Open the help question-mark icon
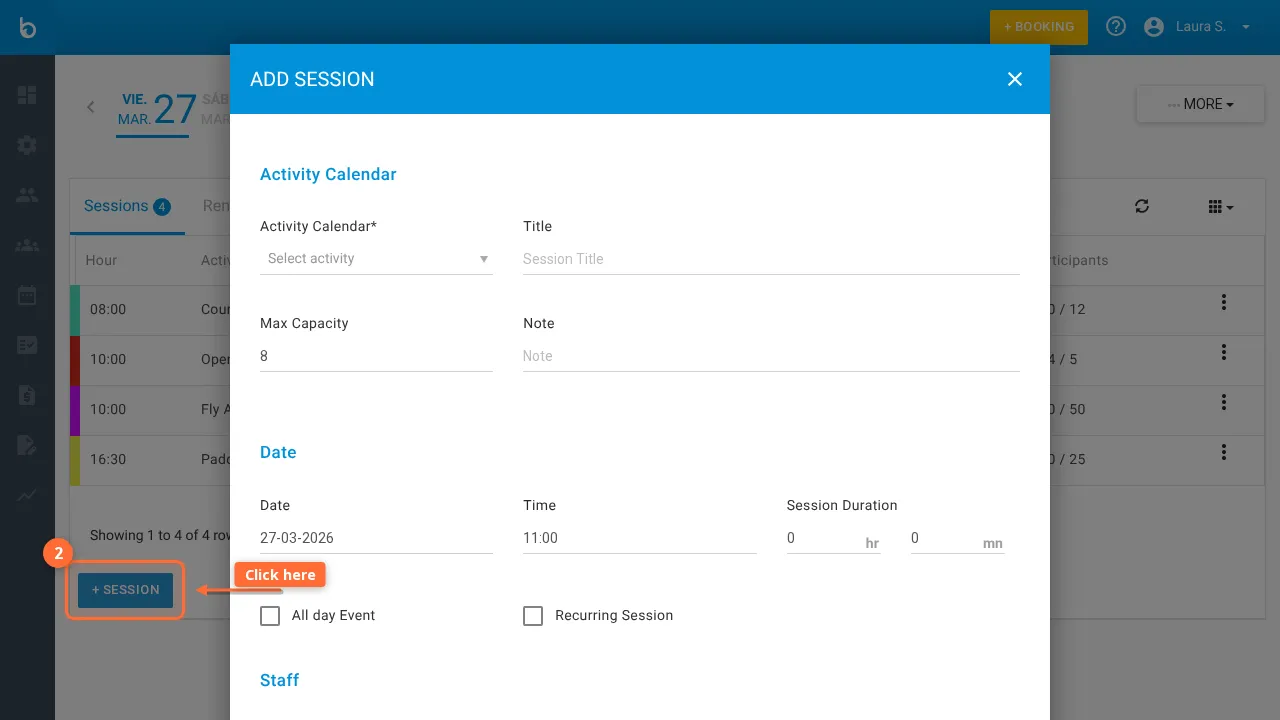Viewport: 1280px width, 720px height. [1116, 26]
